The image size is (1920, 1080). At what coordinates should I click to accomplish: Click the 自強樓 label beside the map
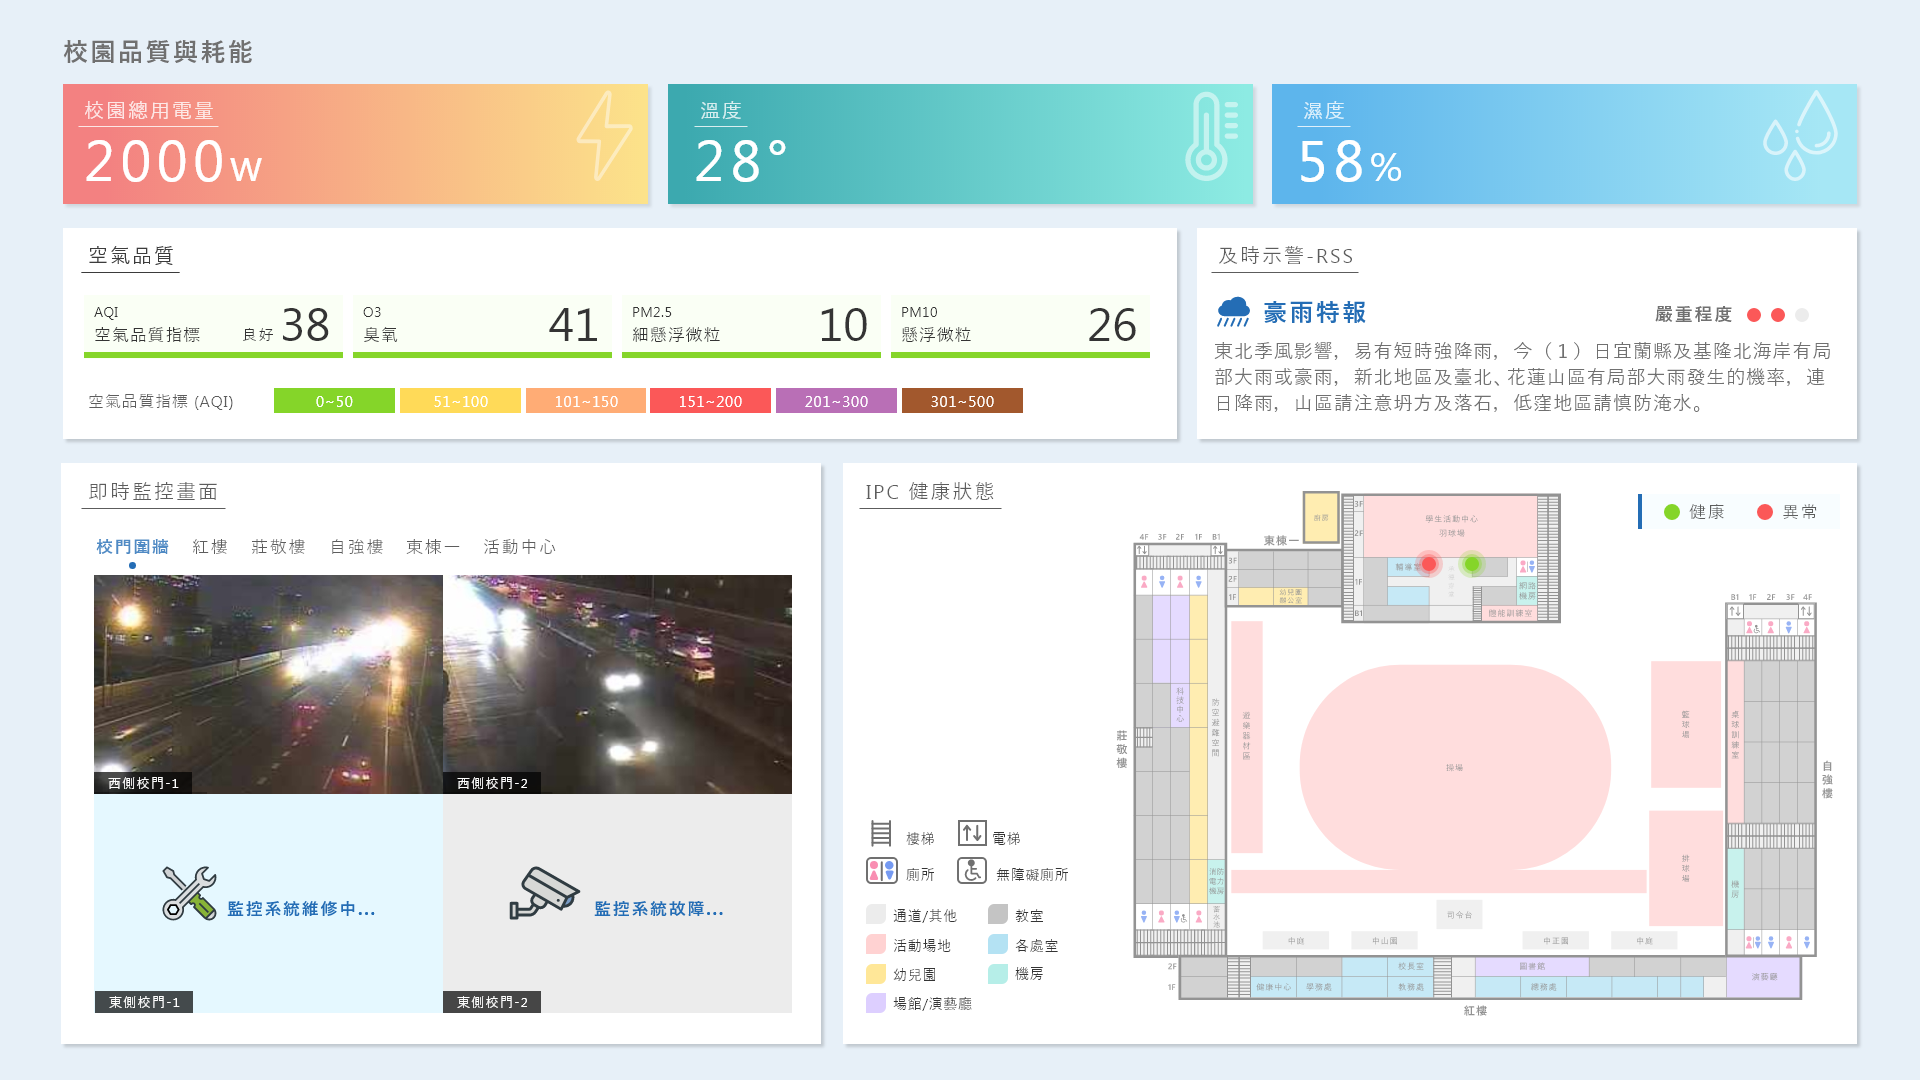[x=1827, y=779]
